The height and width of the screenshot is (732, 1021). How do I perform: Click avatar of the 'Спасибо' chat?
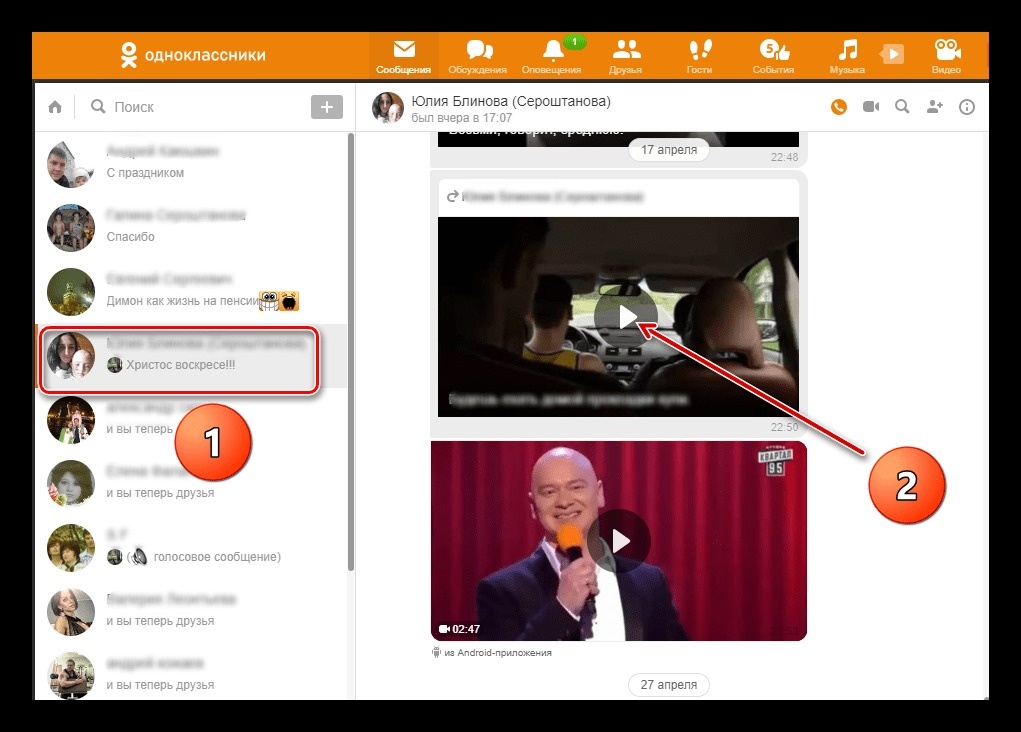[71, 227]
